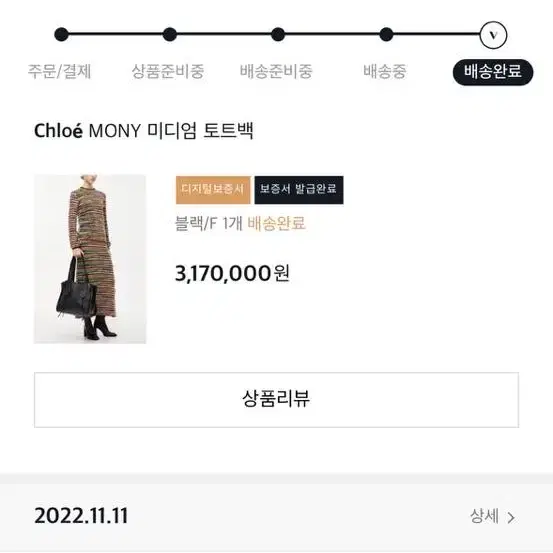Select the 배송준비중 step label
Image resolution: width=553 pixels, height=553 pixels.
pyautogui.click(x=276, y=71)
